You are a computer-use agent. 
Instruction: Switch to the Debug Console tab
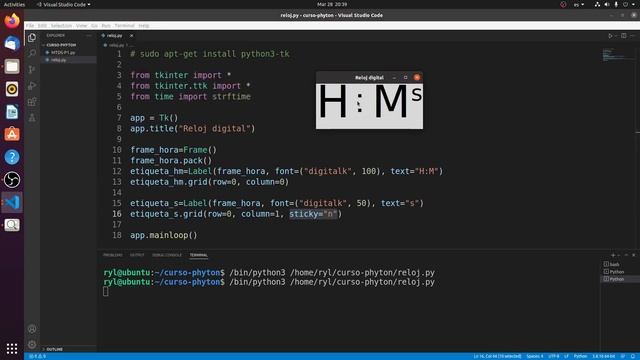click(x=167, y=255)
